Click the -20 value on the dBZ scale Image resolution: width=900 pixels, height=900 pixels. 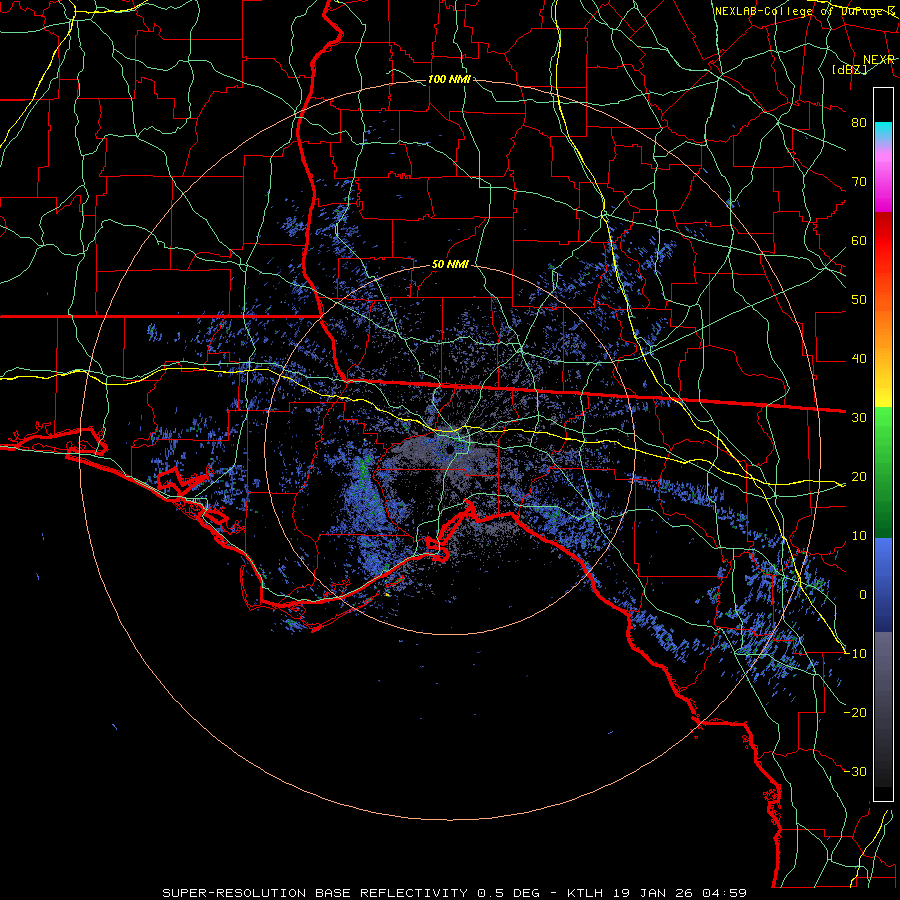tap(855, 712)
